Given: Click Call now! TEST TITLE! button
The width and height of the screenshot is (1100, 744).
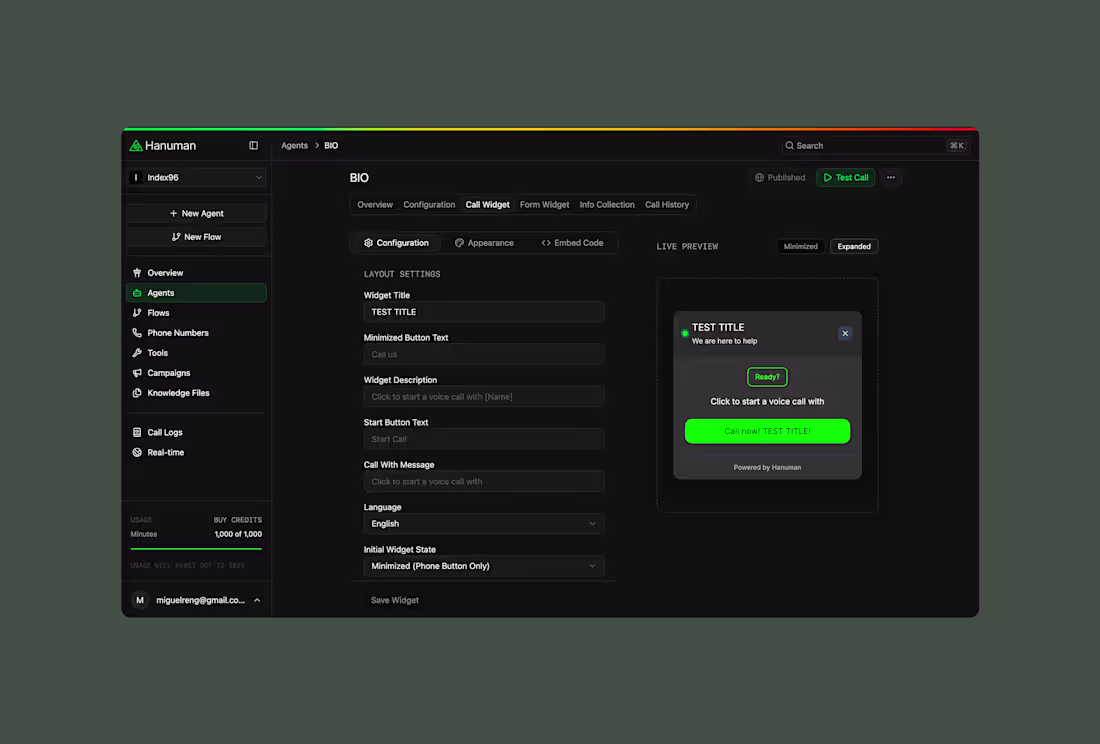Looking at the screenshot, I should pyautogui.click(x=767, y=431).
